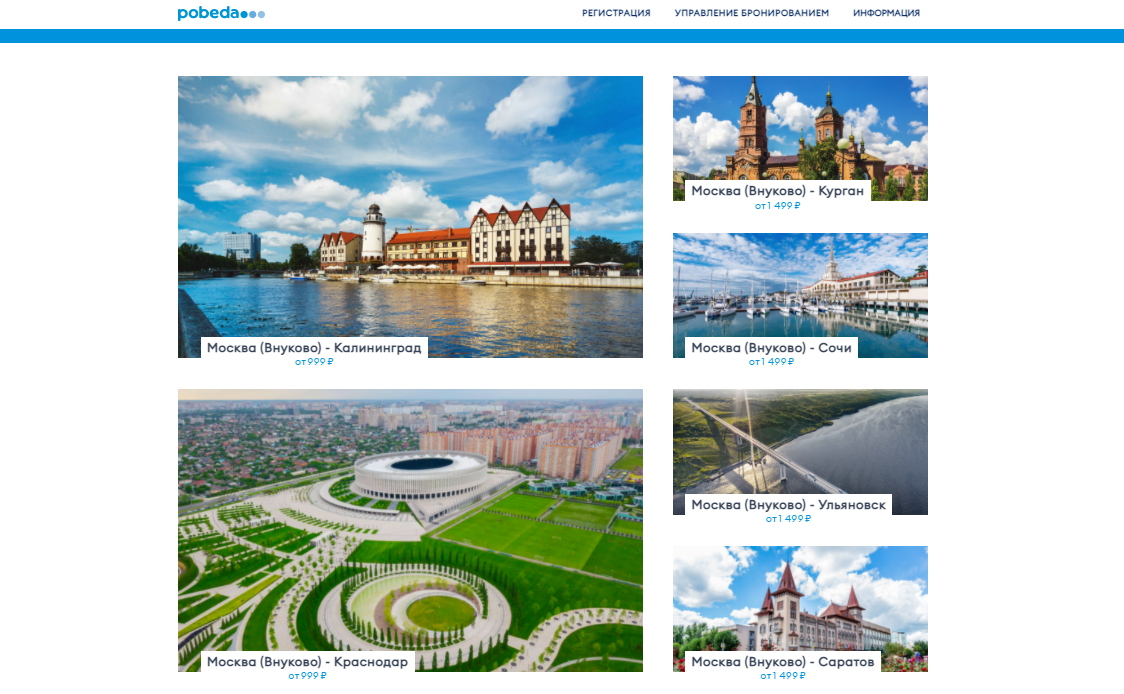Open the РЕГИСТРАЦИЯ menu item
1124x694 pixels.
tap(616, 13)
